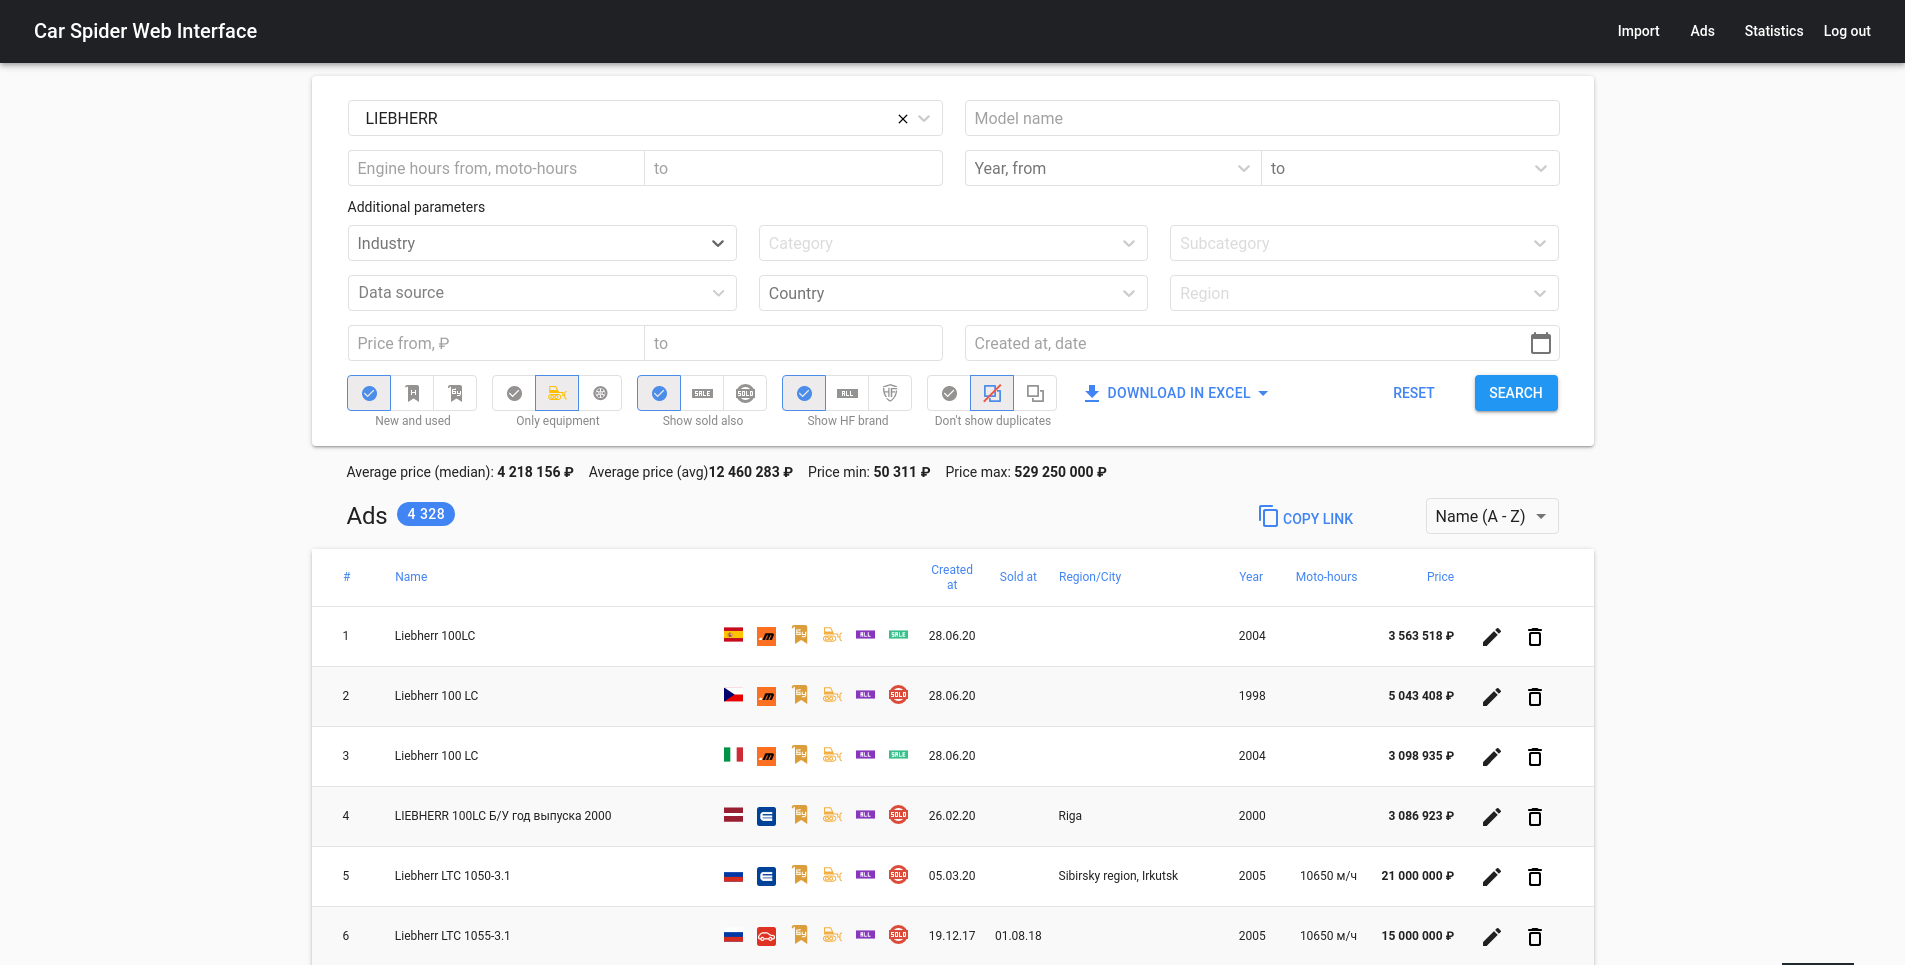Image resolution: width=1905 pixels, height=965 pixels.
Task: Open the Country dropdown
Action: (x=951, y=293)
